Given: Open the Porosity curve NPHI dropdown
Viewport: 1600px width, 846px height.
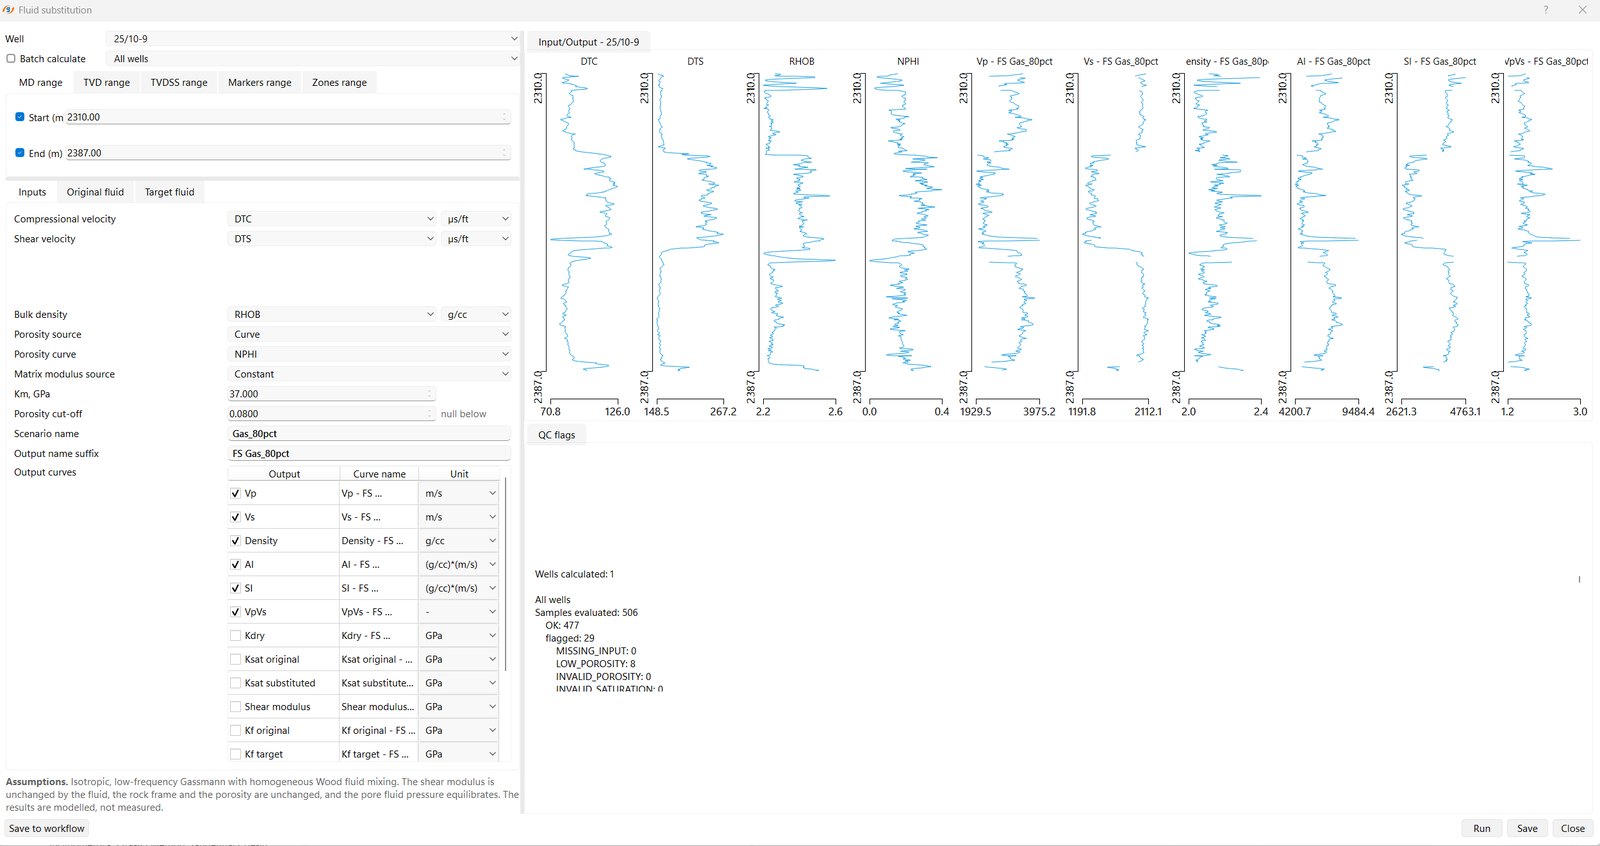Looking at the screenshot, I should 370,355.
